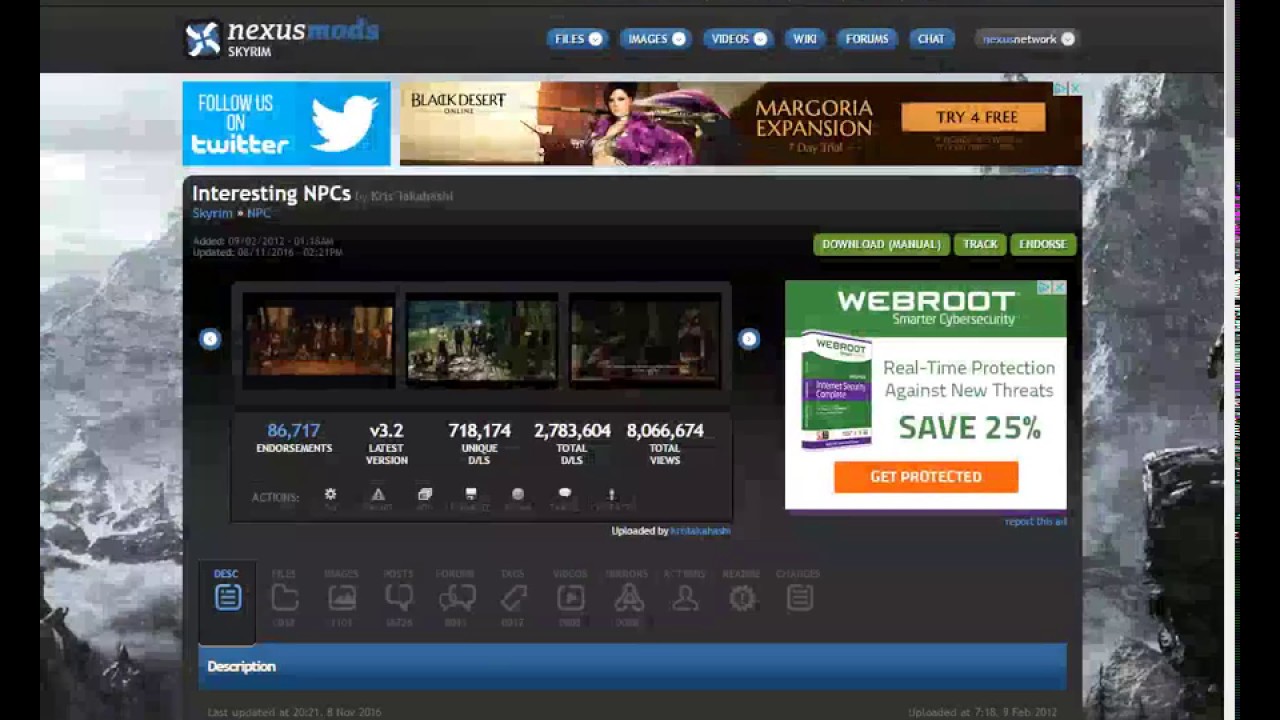Image resolution: width=1280 pixels, height=720 pixels.
Task: Click the Follow Us on Twitter banner
Action: [x=286, y=124]
